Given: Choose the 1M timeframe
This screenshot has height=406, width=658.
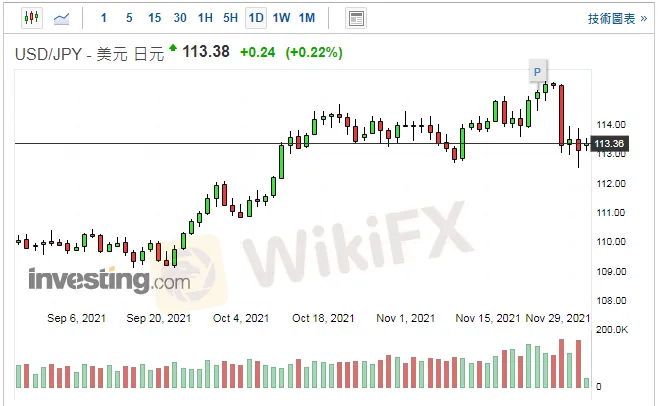Looking at the screenshot, I should pyautogui.click(x=306, y=18).
